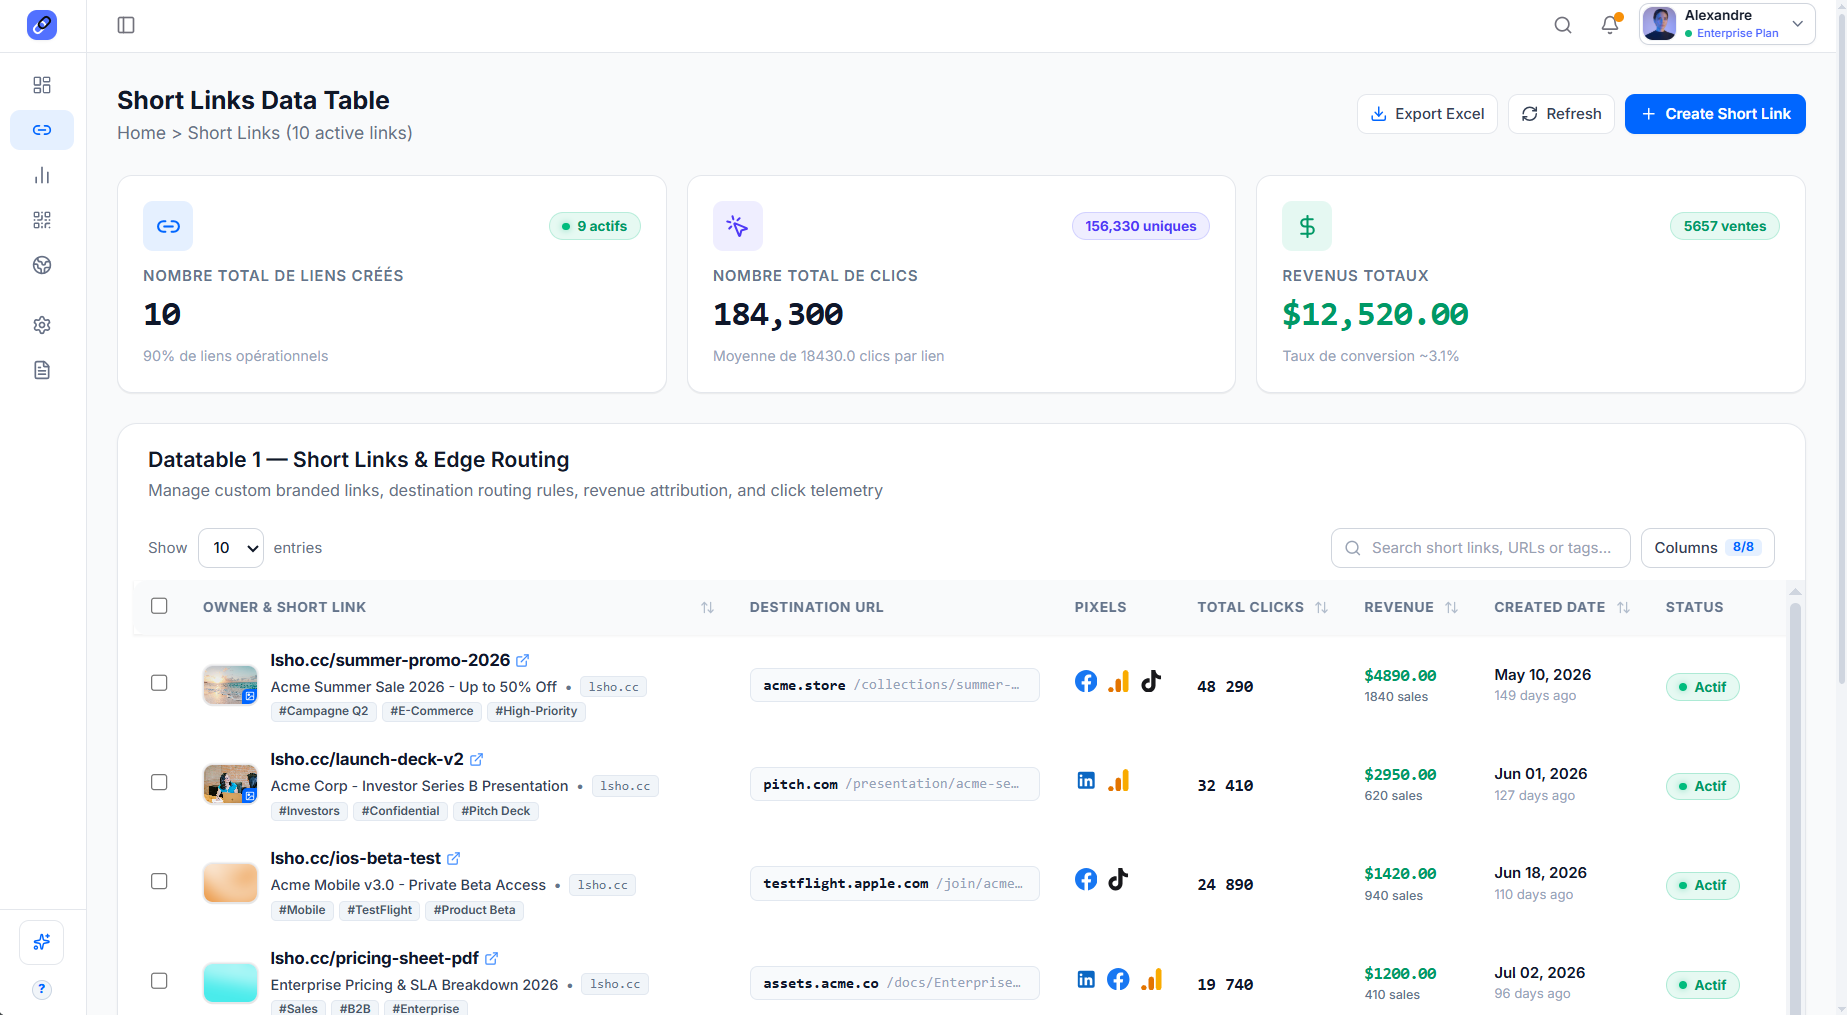
Task: Sort by Total Clicks column
Action: click(x=1321, y=607)
